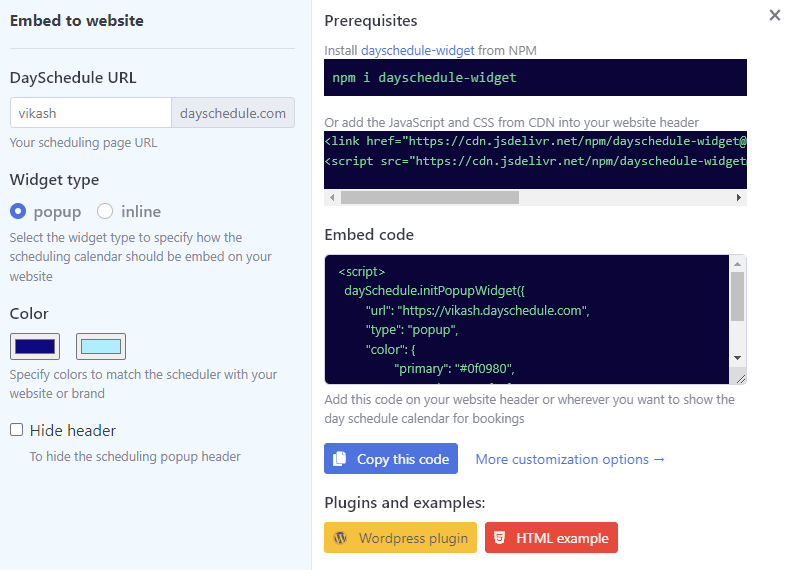Open the dayschedule-widget NPM link
The height and width of the screenshot is (570, 787).
click(x=418, y=50)
